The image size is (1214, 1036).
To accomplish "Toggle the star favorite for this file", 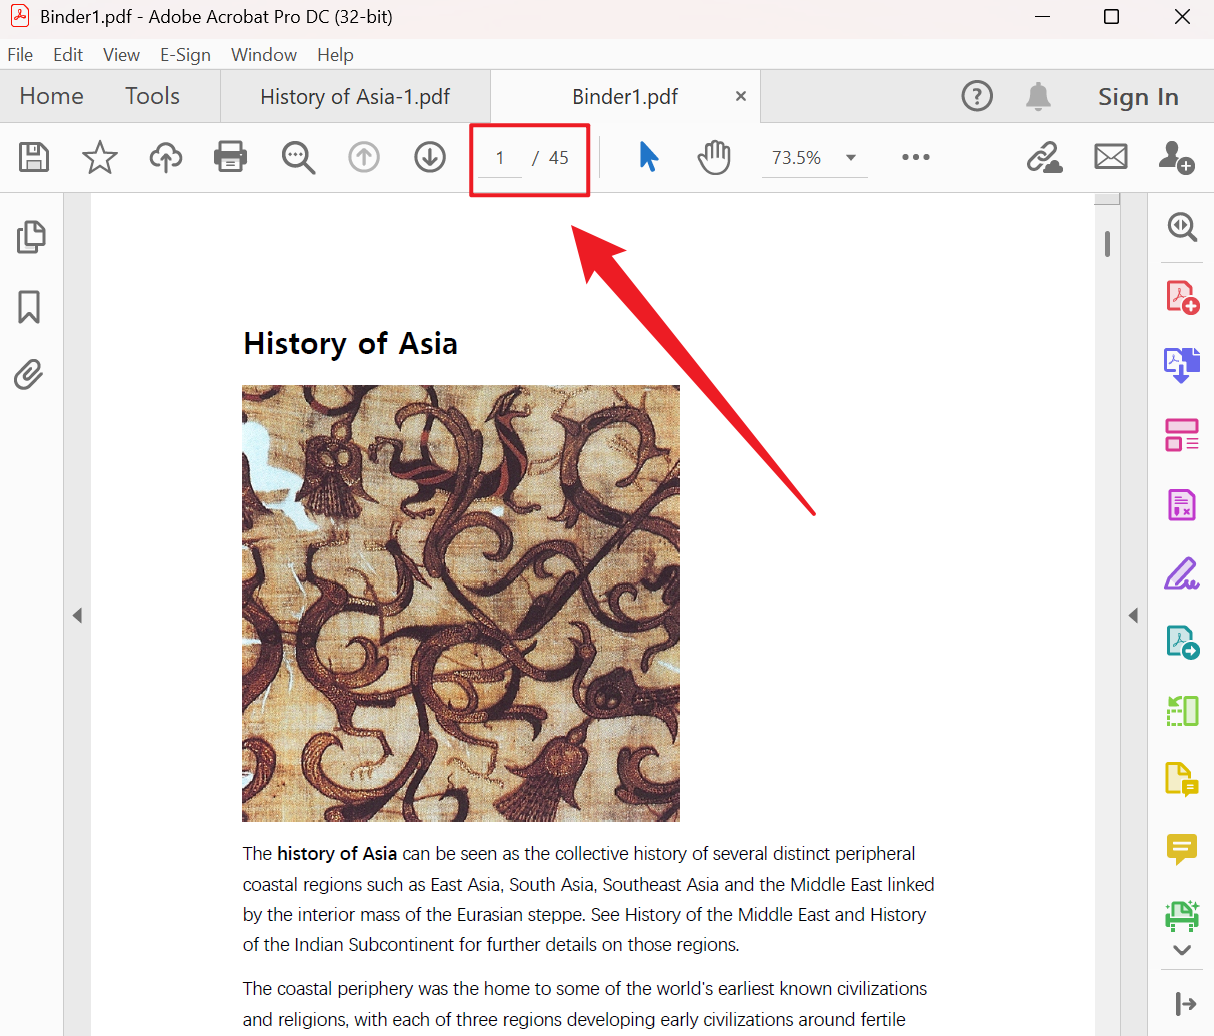I will [x=99, y=157].
